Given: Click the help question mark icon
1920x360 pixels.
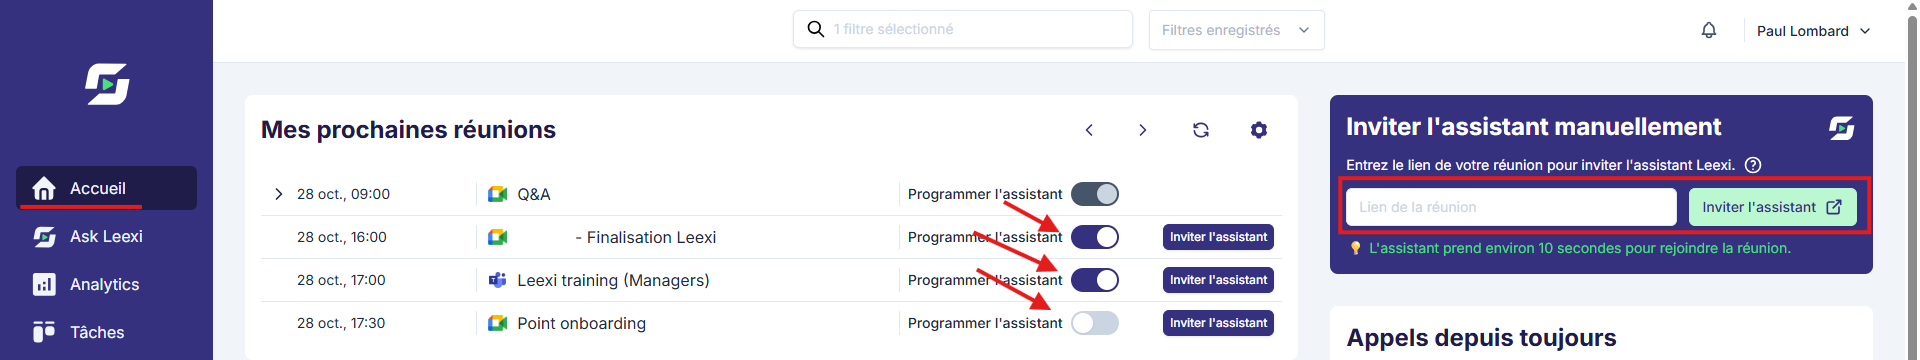Looking at the screenshot, I should click(x=1753, y=165).
